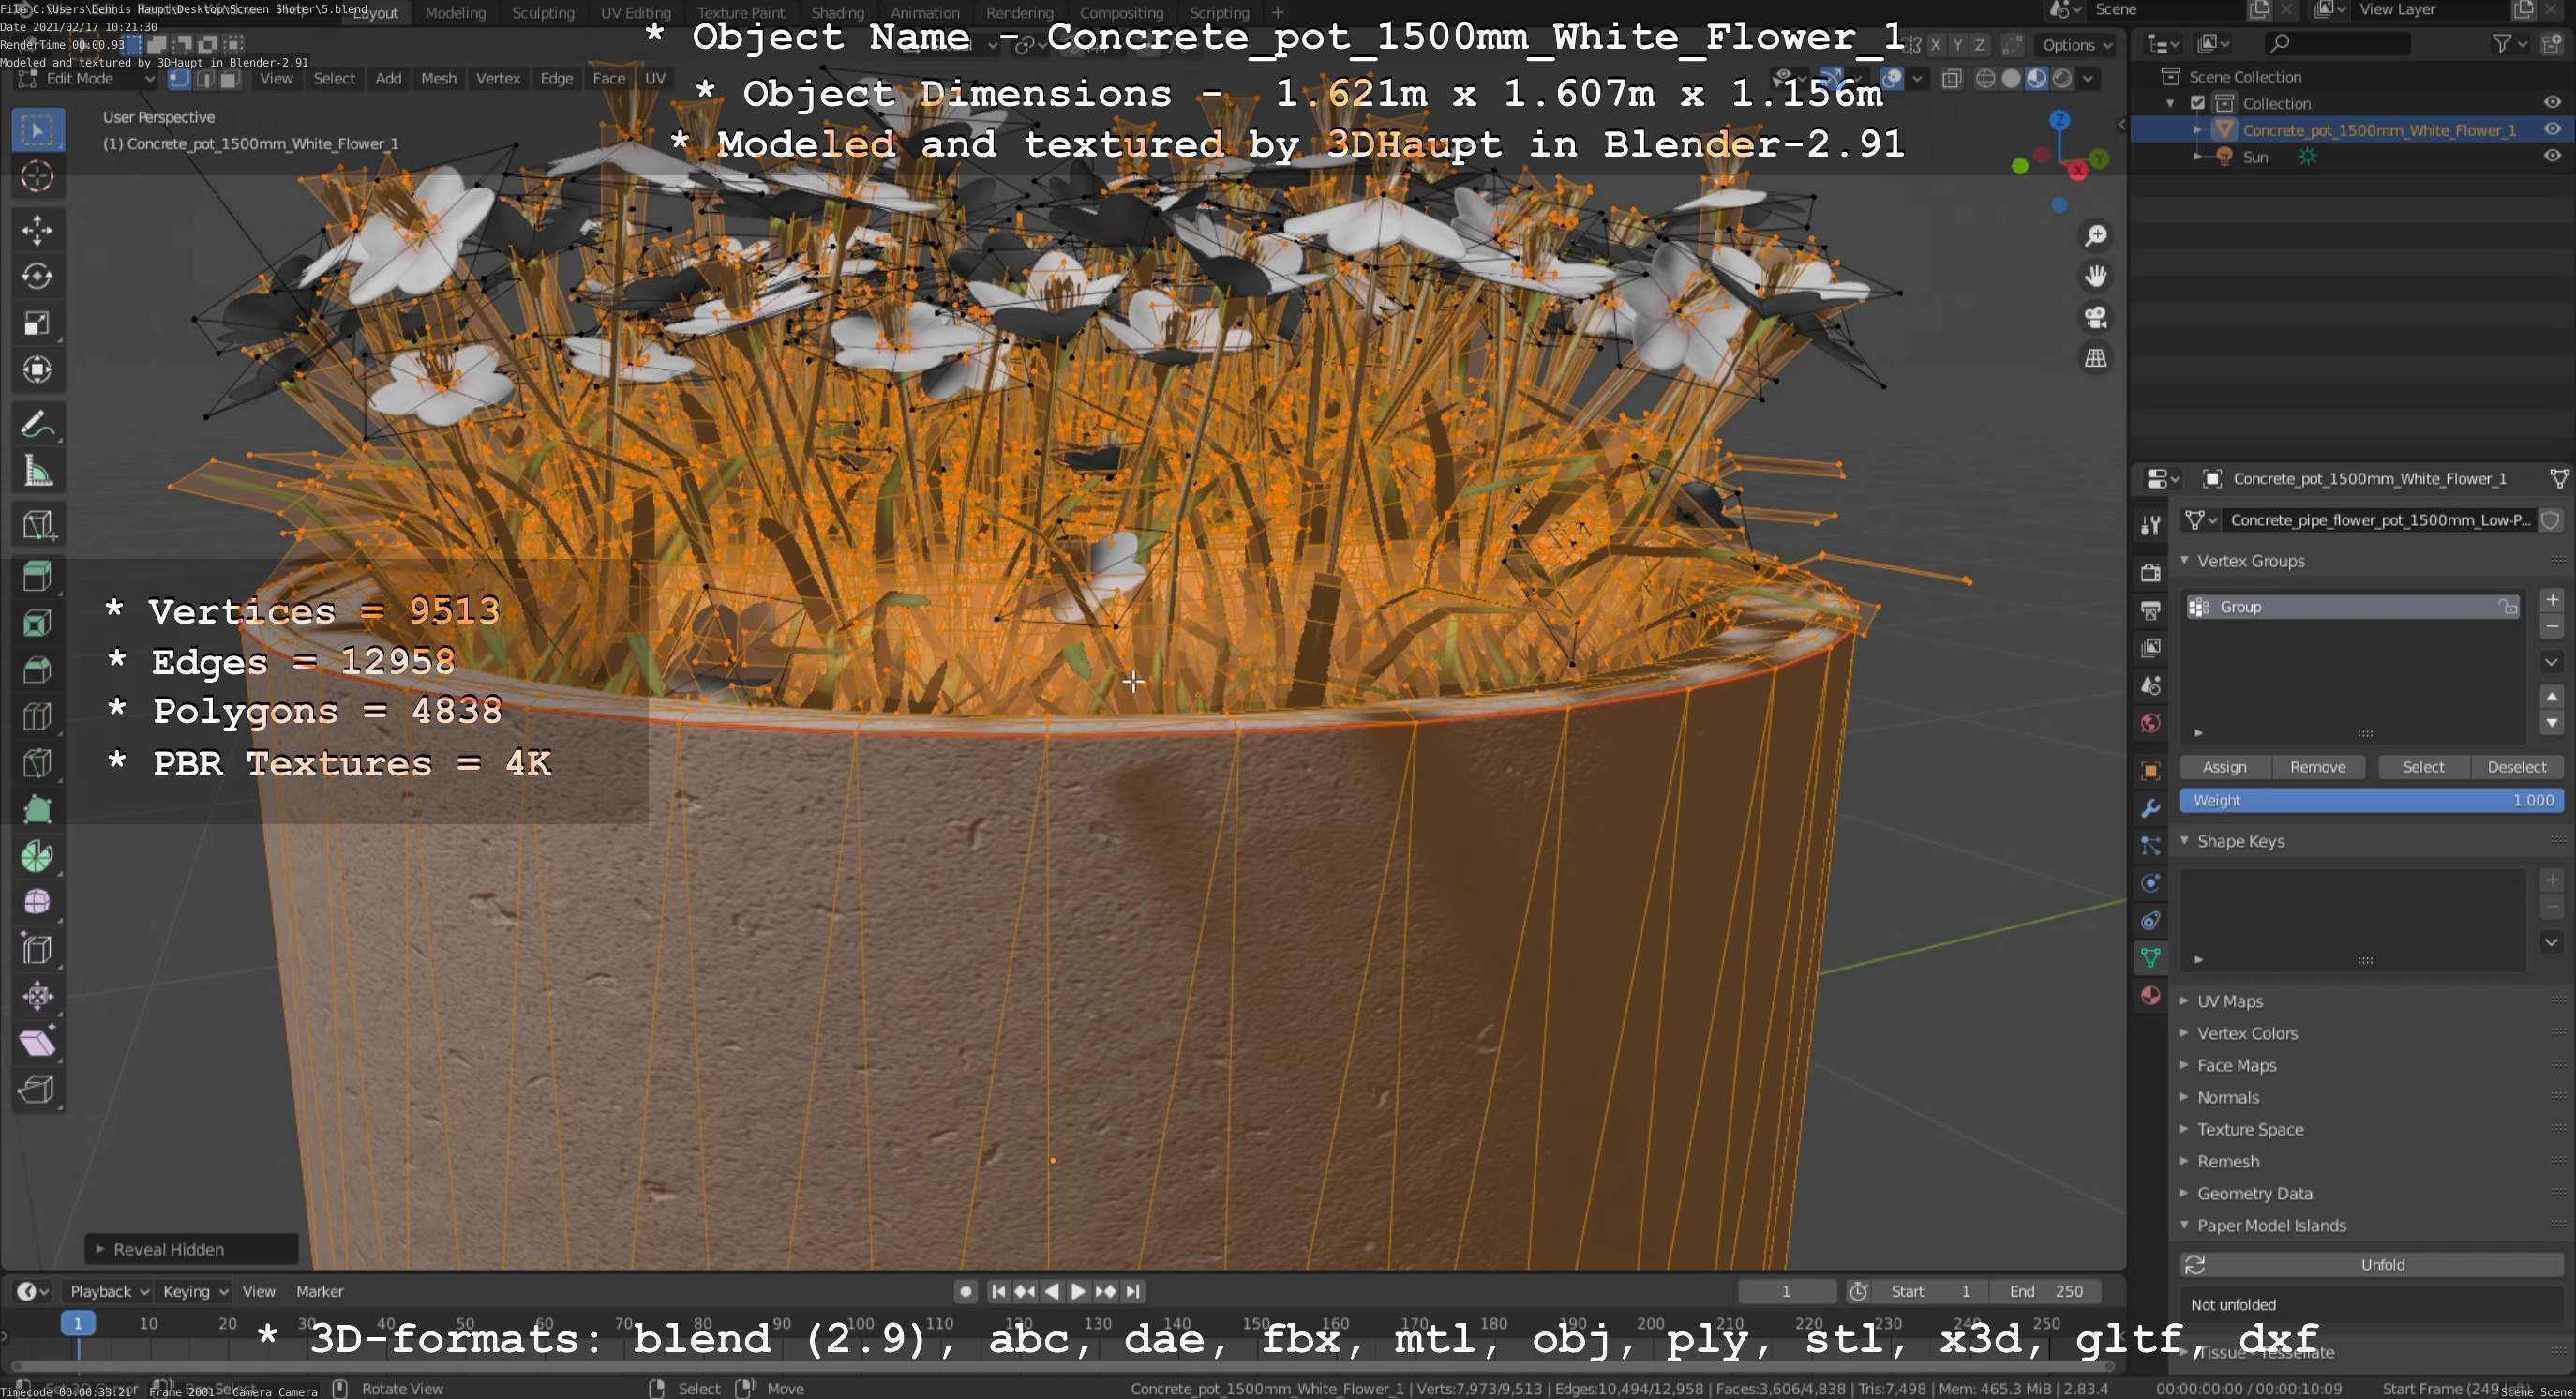Open the Playback dropdown in timeline
Viewport: 2576px width, 1399px height.
tap(108, 1291)
